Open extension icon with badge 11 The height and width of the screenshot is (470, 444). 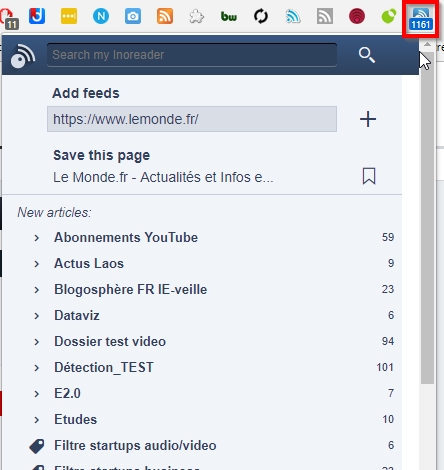[8, 19]
